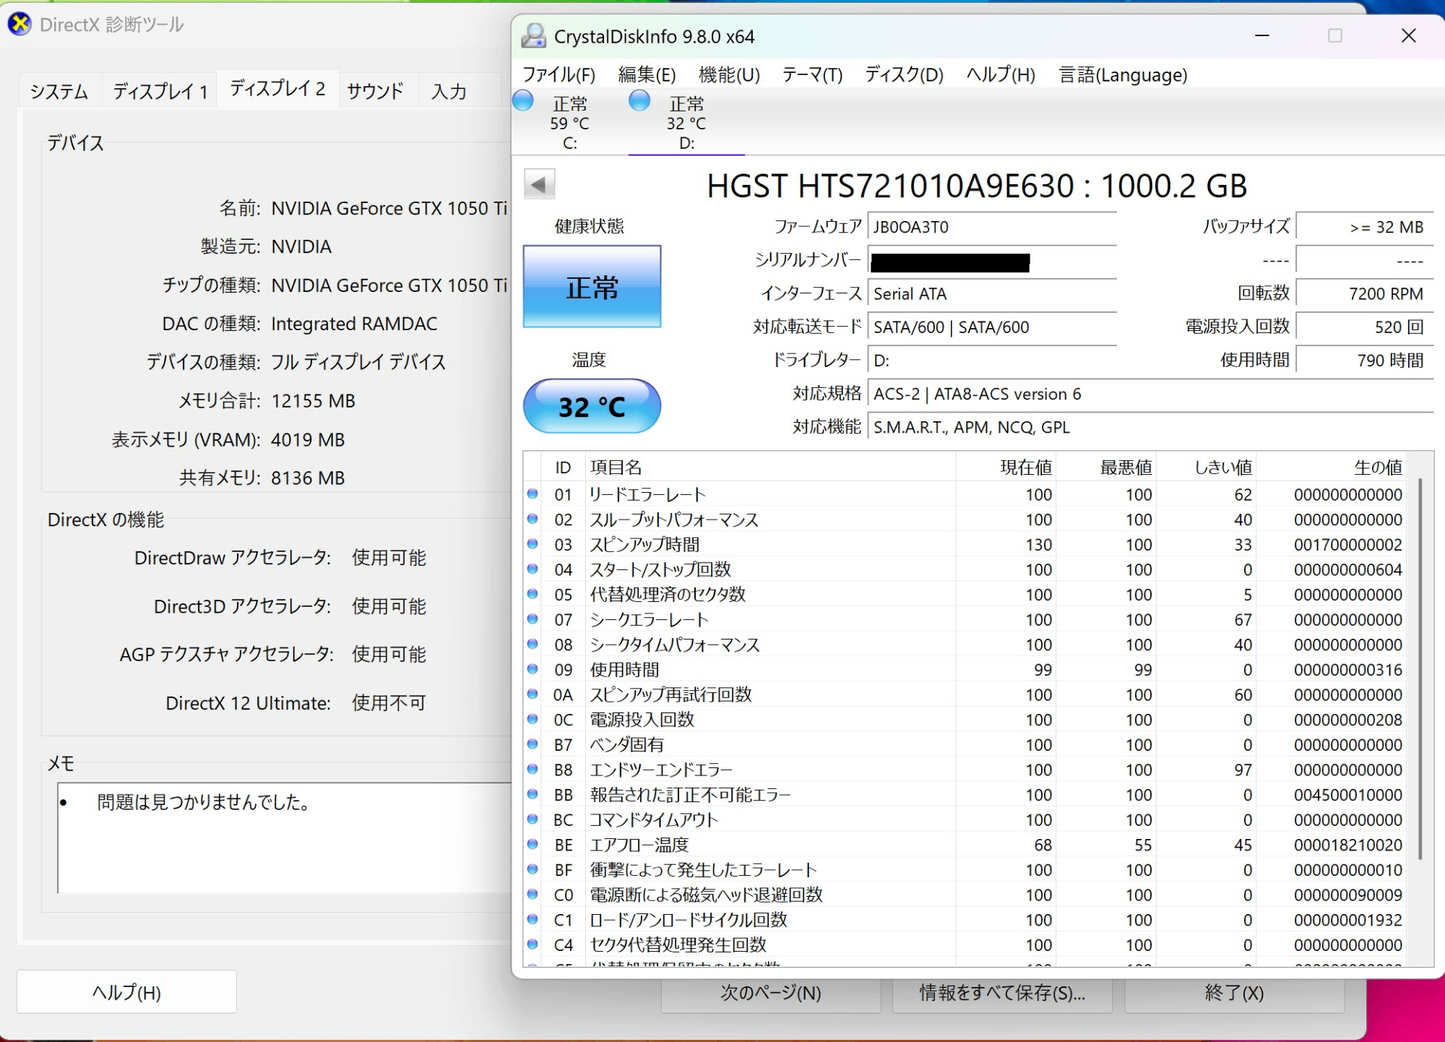Click status dot for 電源投入回数 row
Viewport: 1445px width, 1042px height.
[x=533, y=719]
